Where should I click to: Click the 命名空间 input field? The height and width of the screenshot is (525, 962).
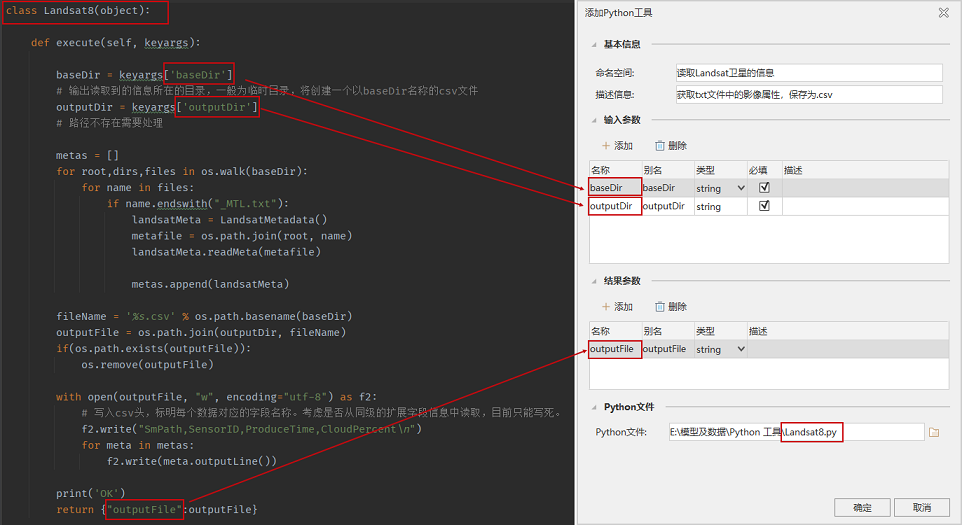(x=808, y=73)
